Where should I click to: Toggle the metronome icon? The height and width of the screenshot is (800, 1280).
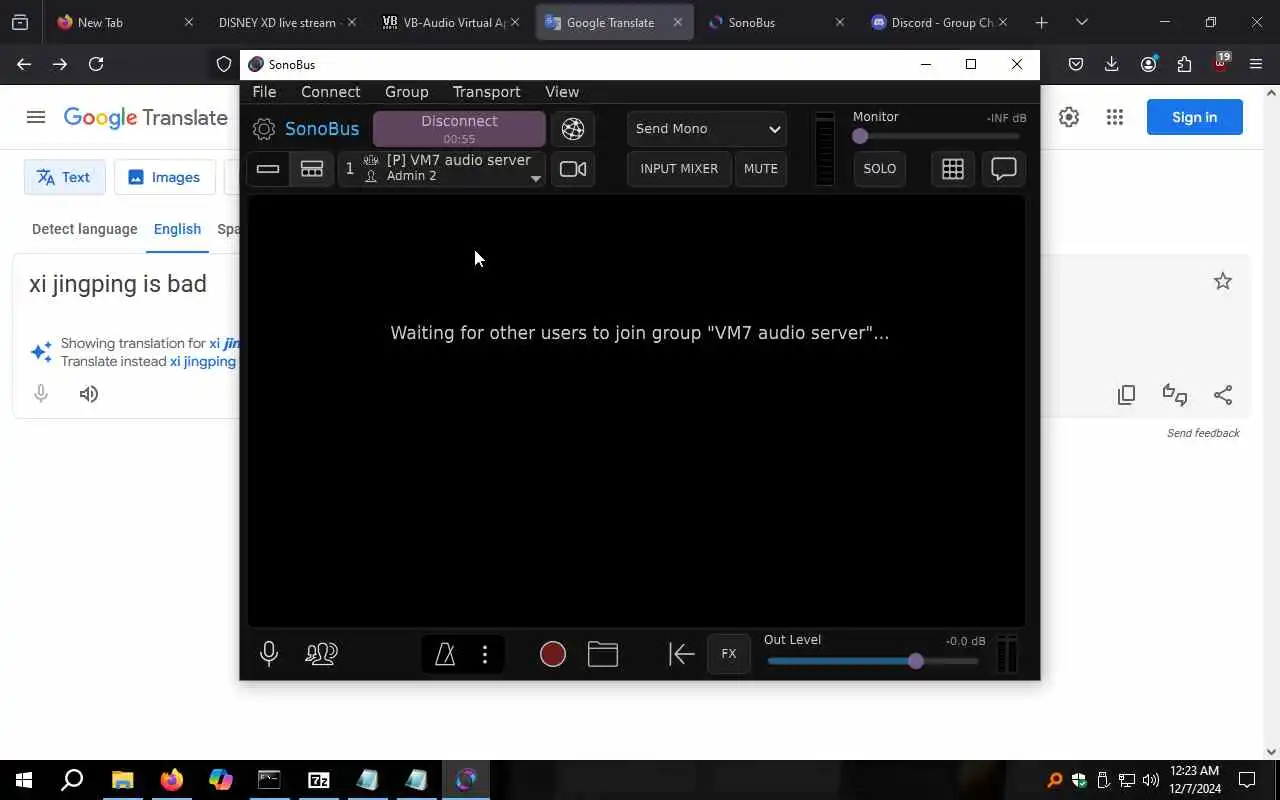coord(445,654)
